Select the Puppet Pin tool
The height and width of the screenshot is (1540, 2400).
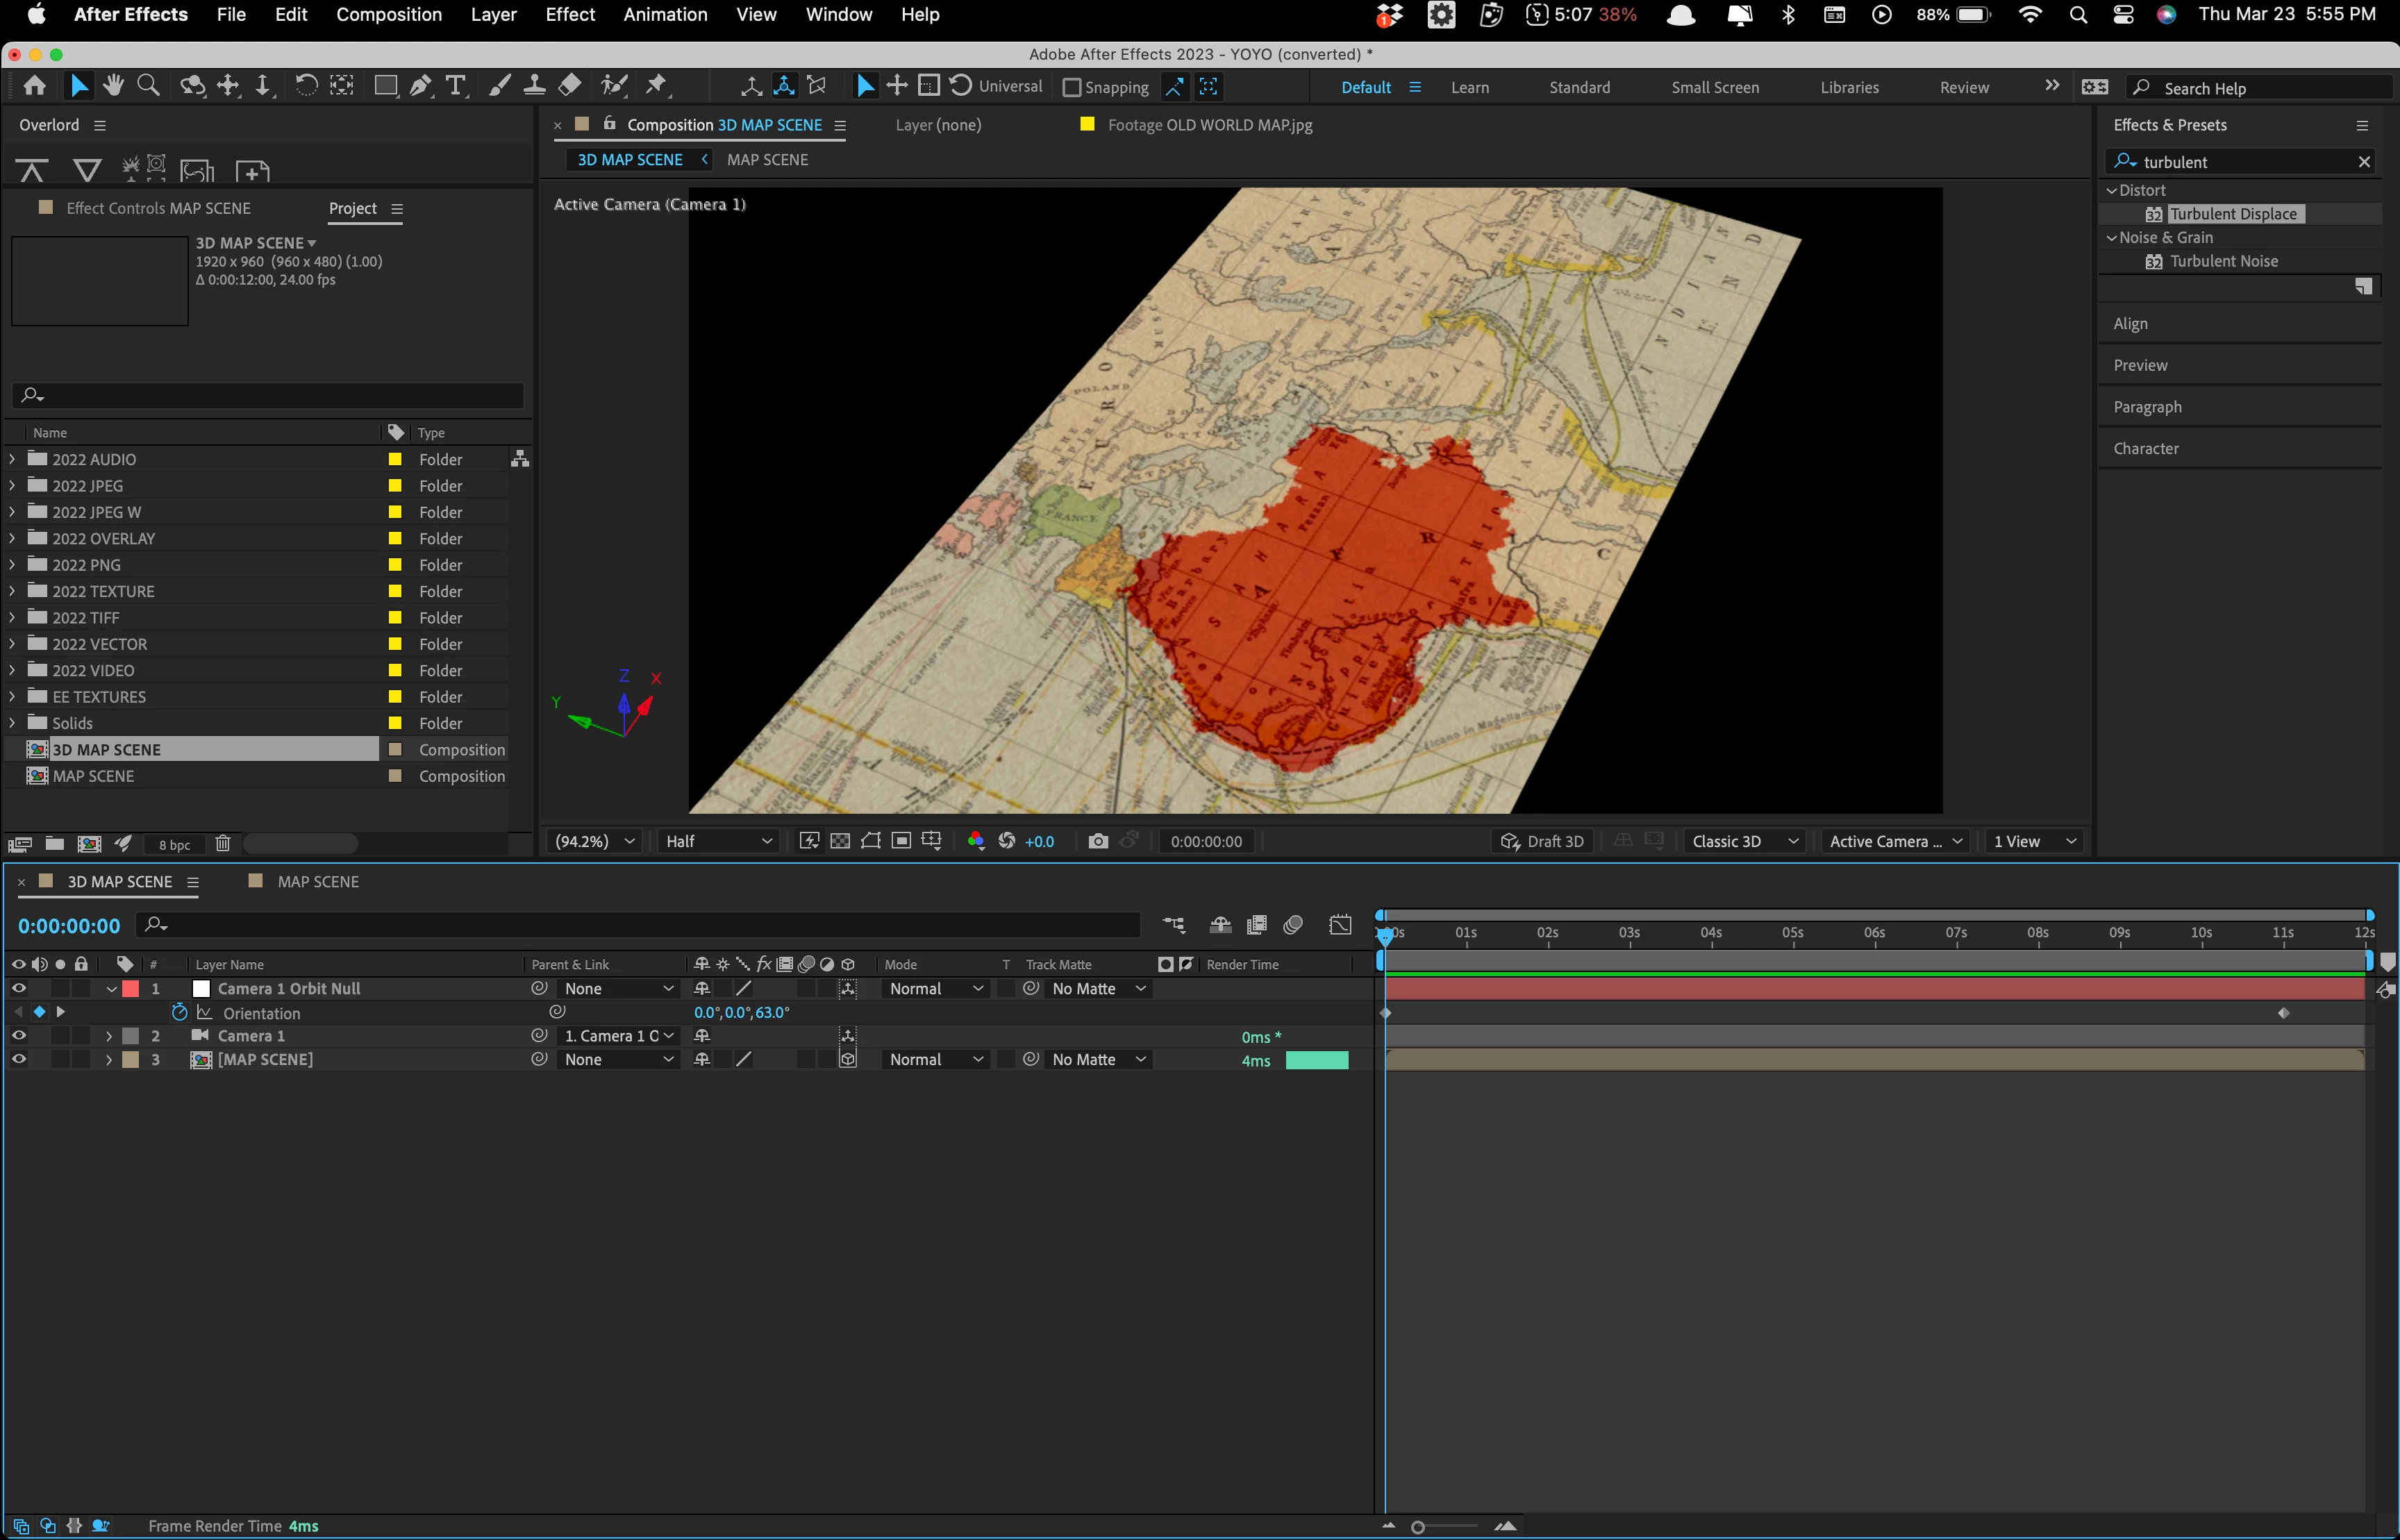click(656, 86)
